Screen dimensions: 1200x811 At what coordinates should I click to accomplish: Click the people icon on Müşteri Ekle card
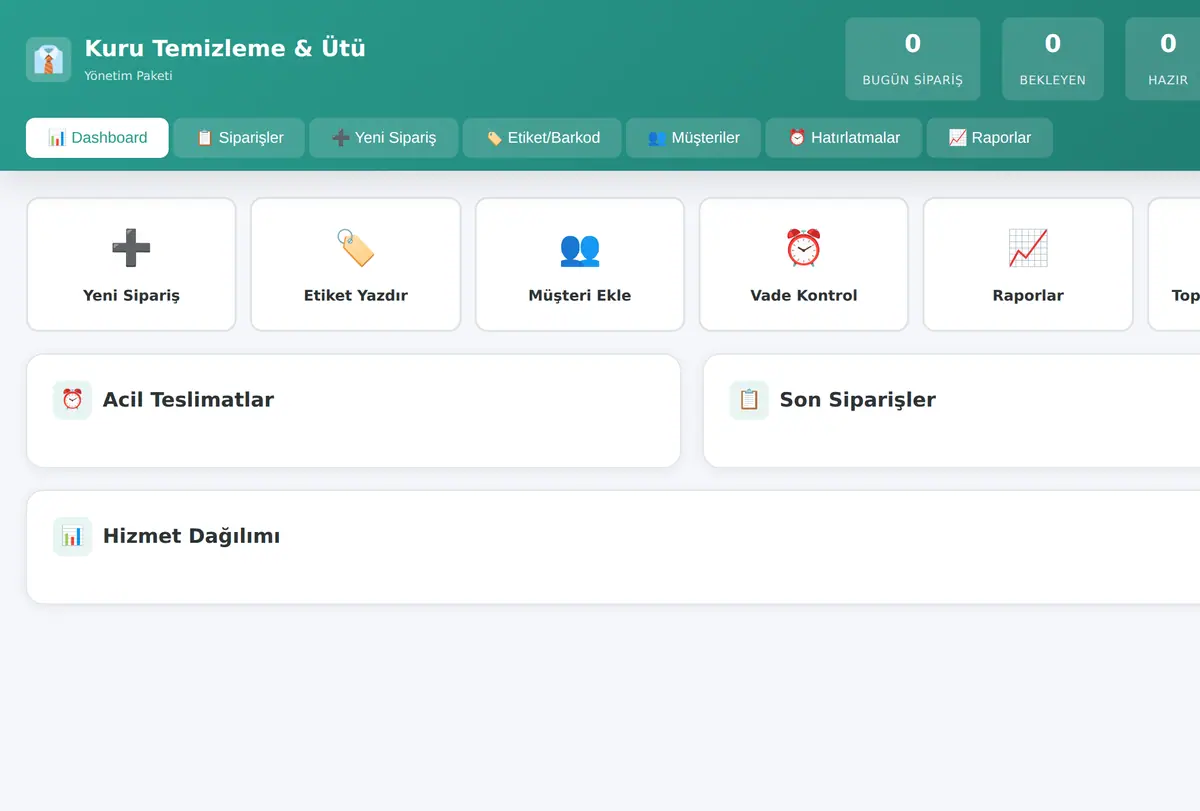pyautogui.click(x=580, y=248)
